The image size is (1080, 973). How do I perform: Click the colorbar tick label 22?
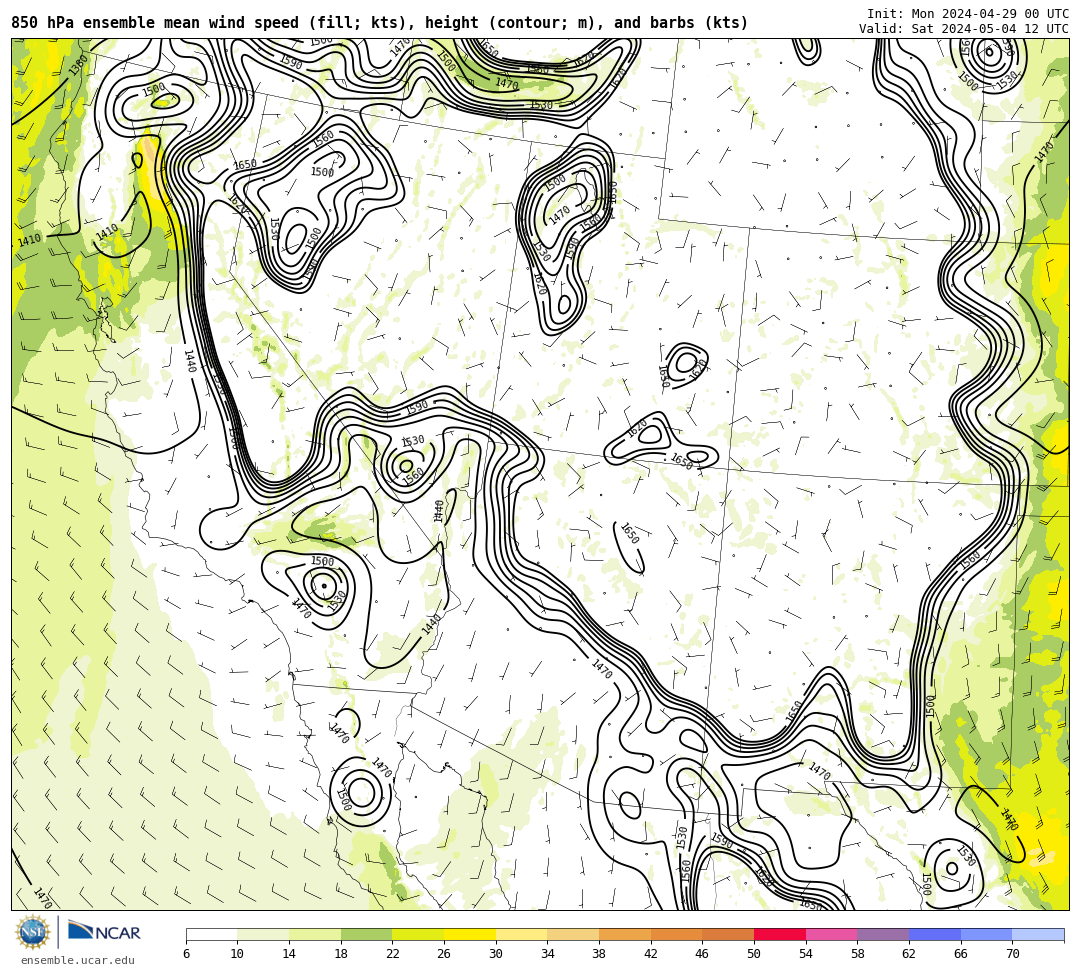coord(393,954)
